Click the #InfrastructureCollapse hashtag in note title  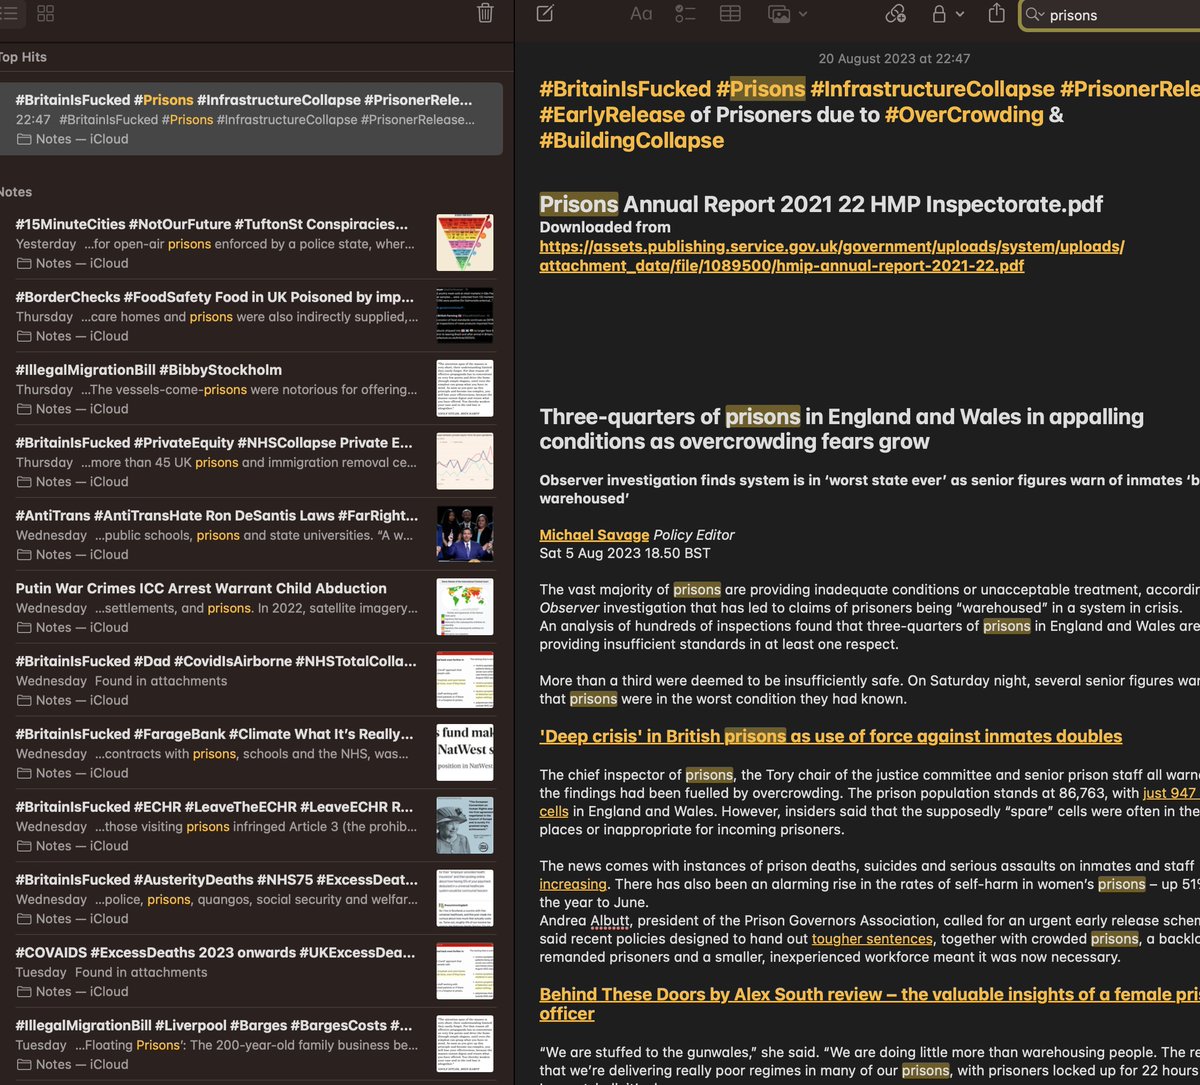click(932, 89)
